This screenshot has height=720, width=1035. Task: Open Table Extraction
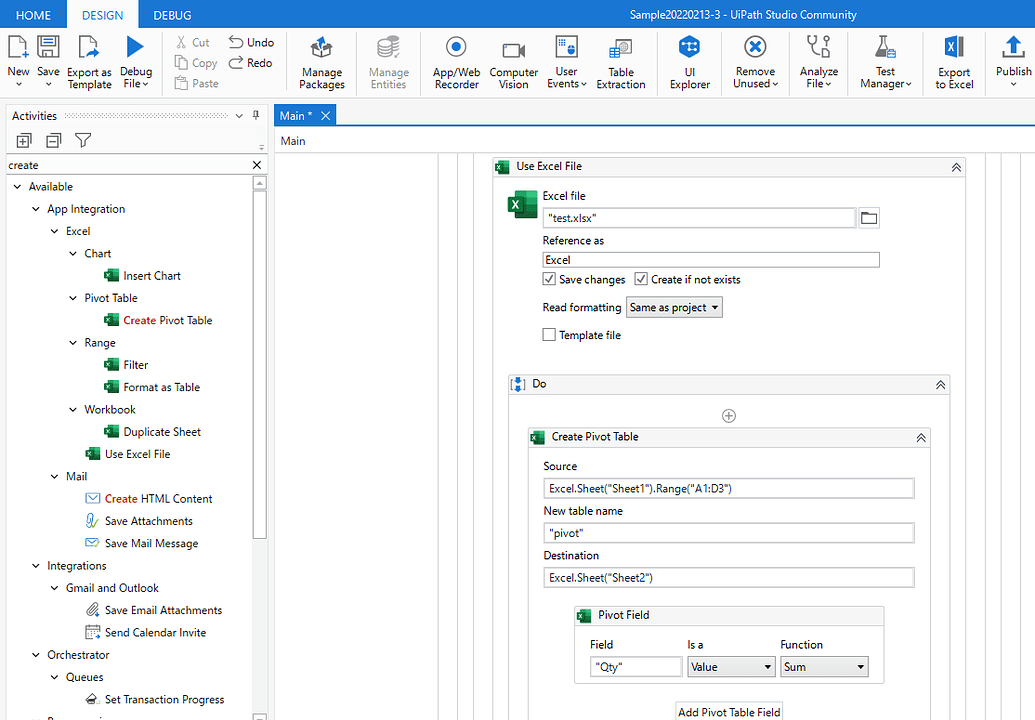(x=620, y=62)
